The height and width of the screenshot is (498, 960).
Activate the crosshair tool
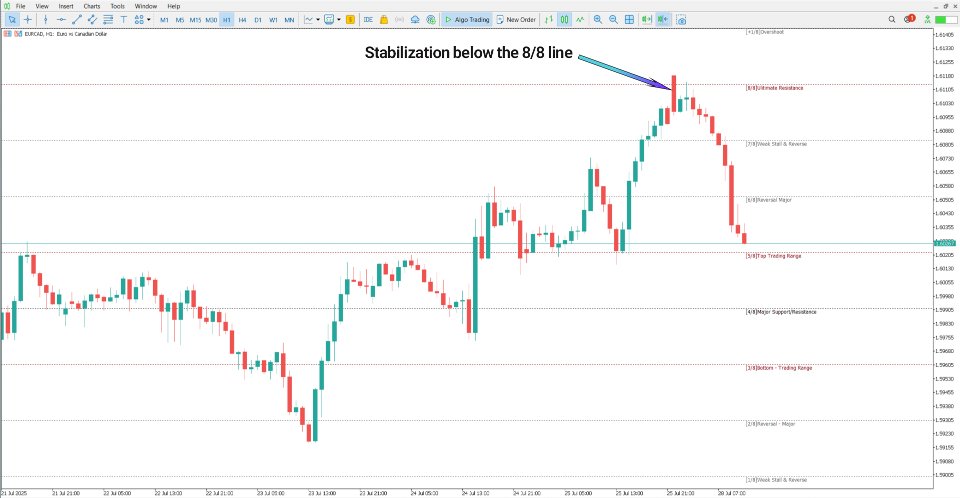tap(28, 20)
